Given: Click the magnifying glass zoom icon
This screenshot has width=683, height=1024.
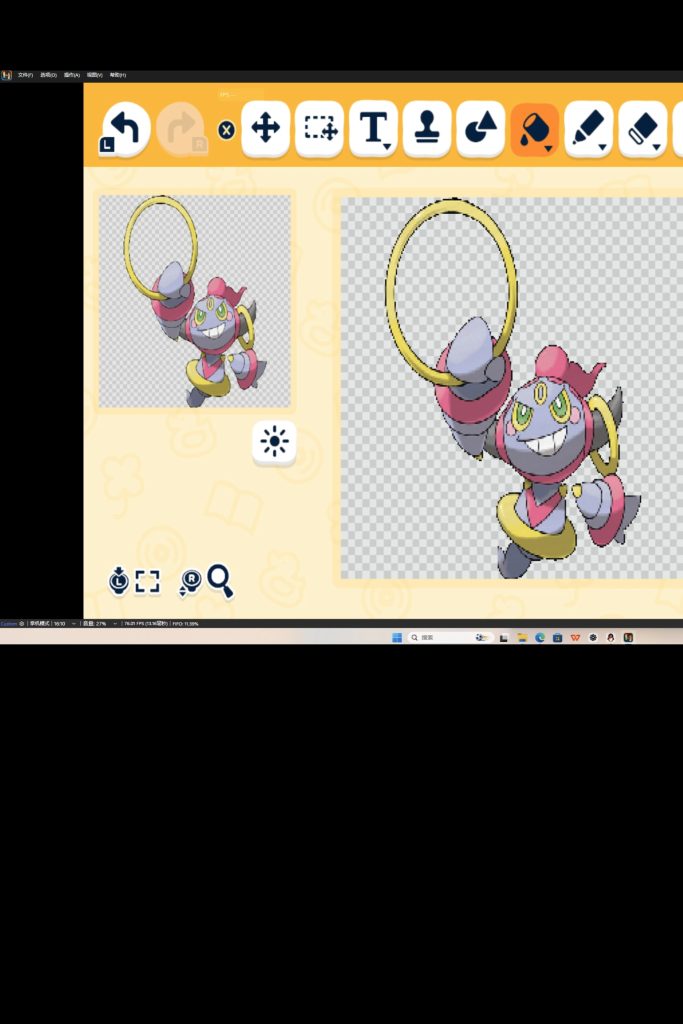Looking at the screenshot, I should [x=220, y=580].
